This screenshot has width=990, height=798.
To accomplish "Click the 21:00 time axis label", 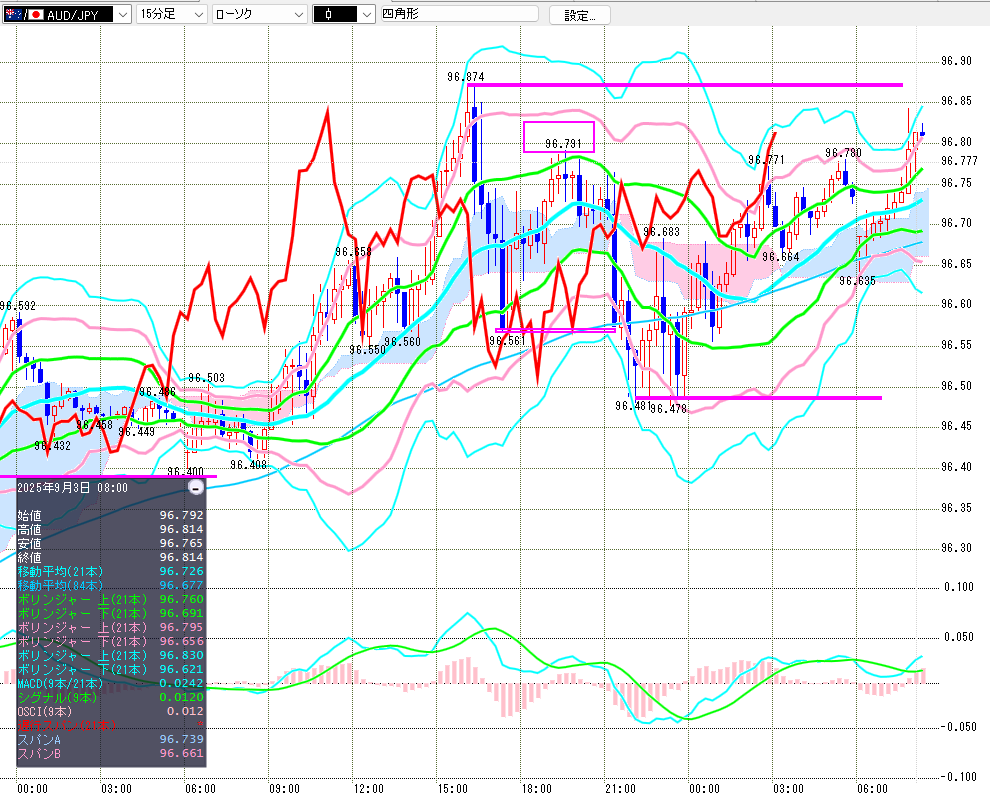I will [620, 789].
